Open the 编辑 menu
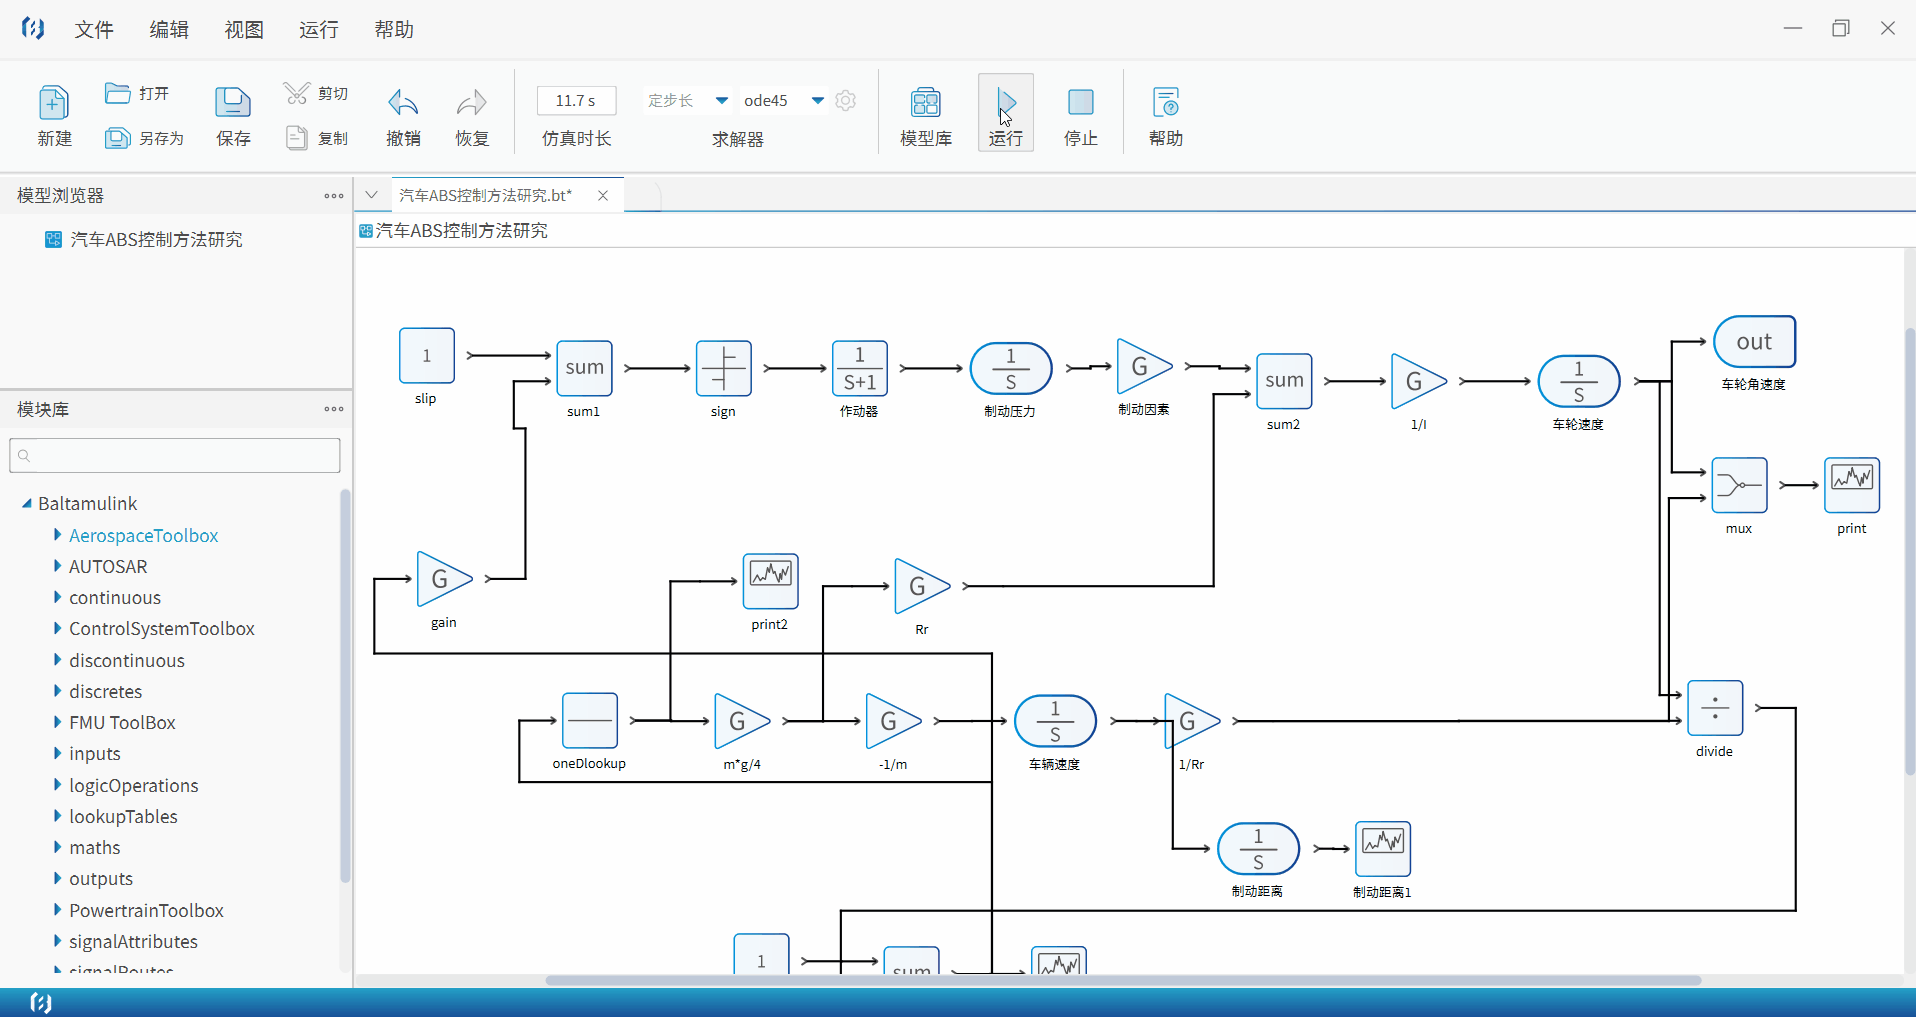This screenshot has width=1916, height=1017. 169,29
